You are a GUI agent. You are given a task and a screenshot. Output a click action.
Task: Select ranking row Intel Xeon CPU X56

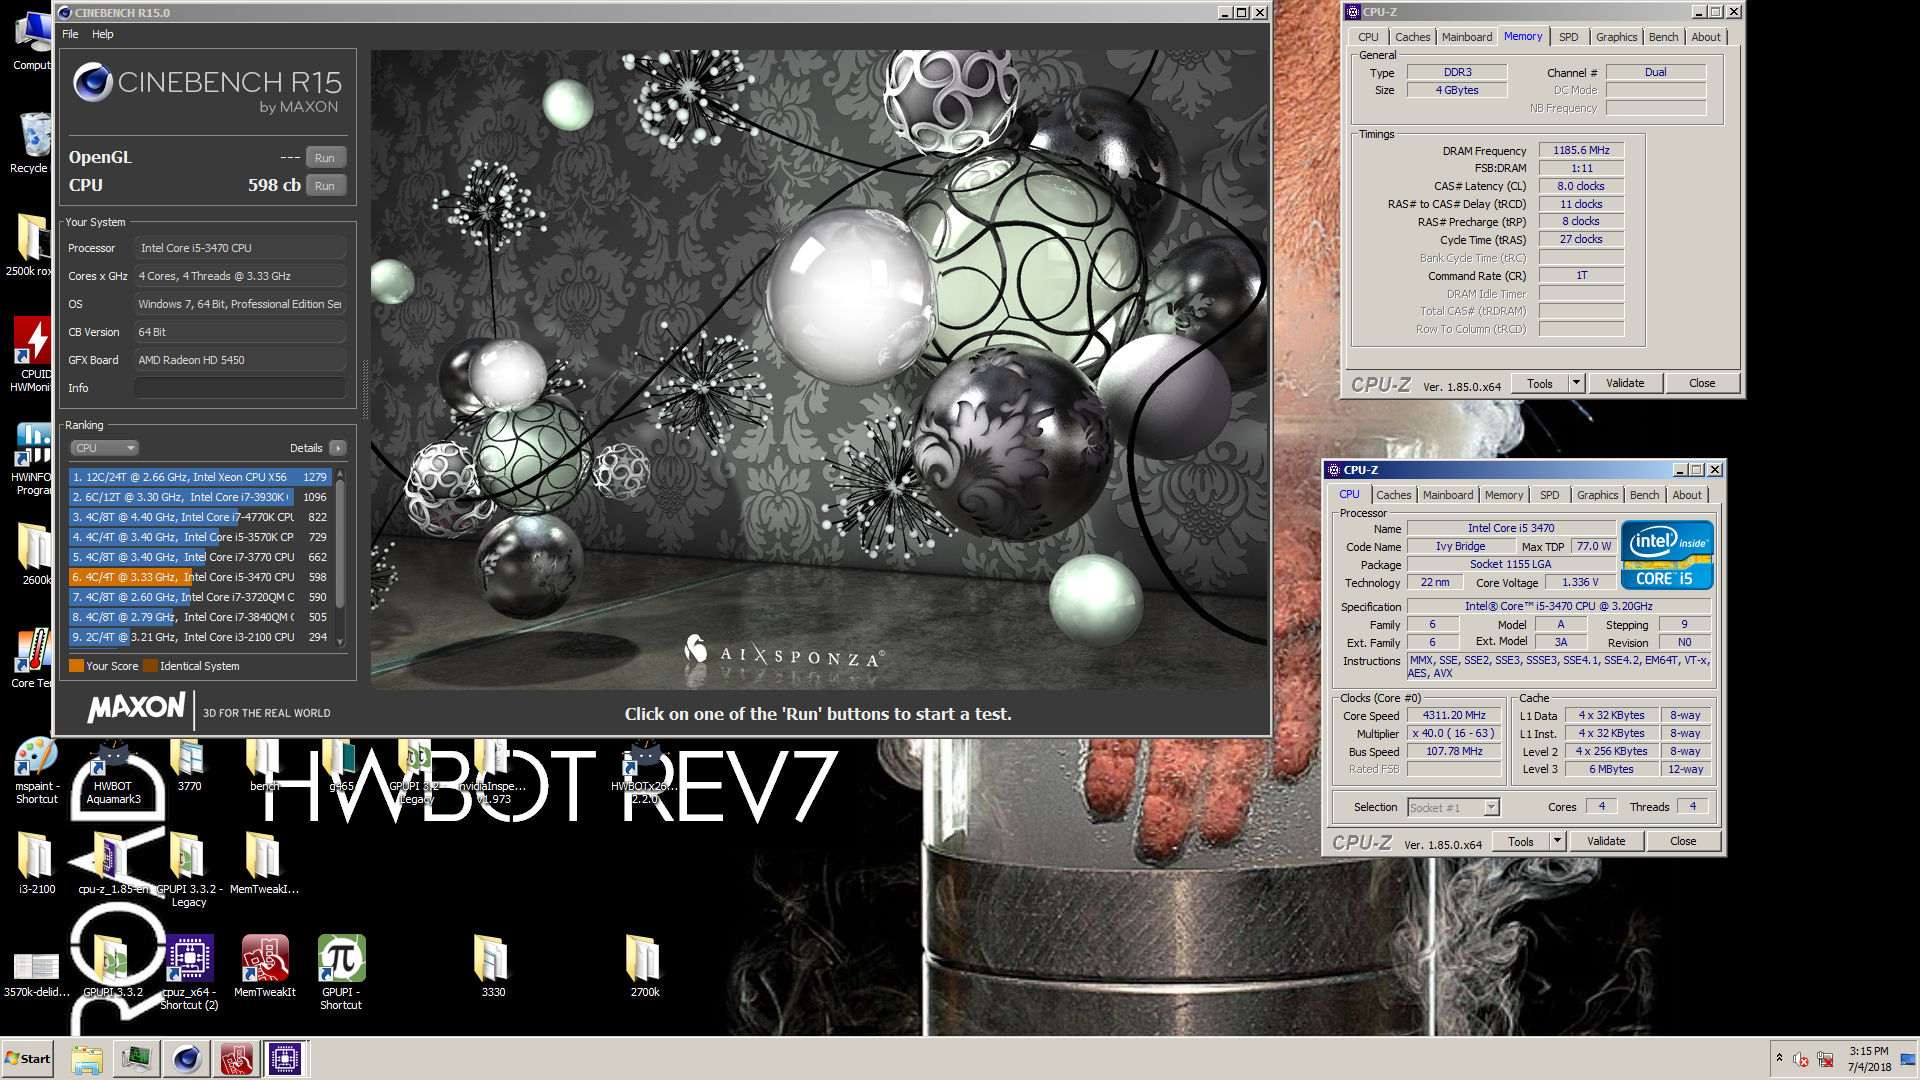pyautogui.click(x=200, y=477)
